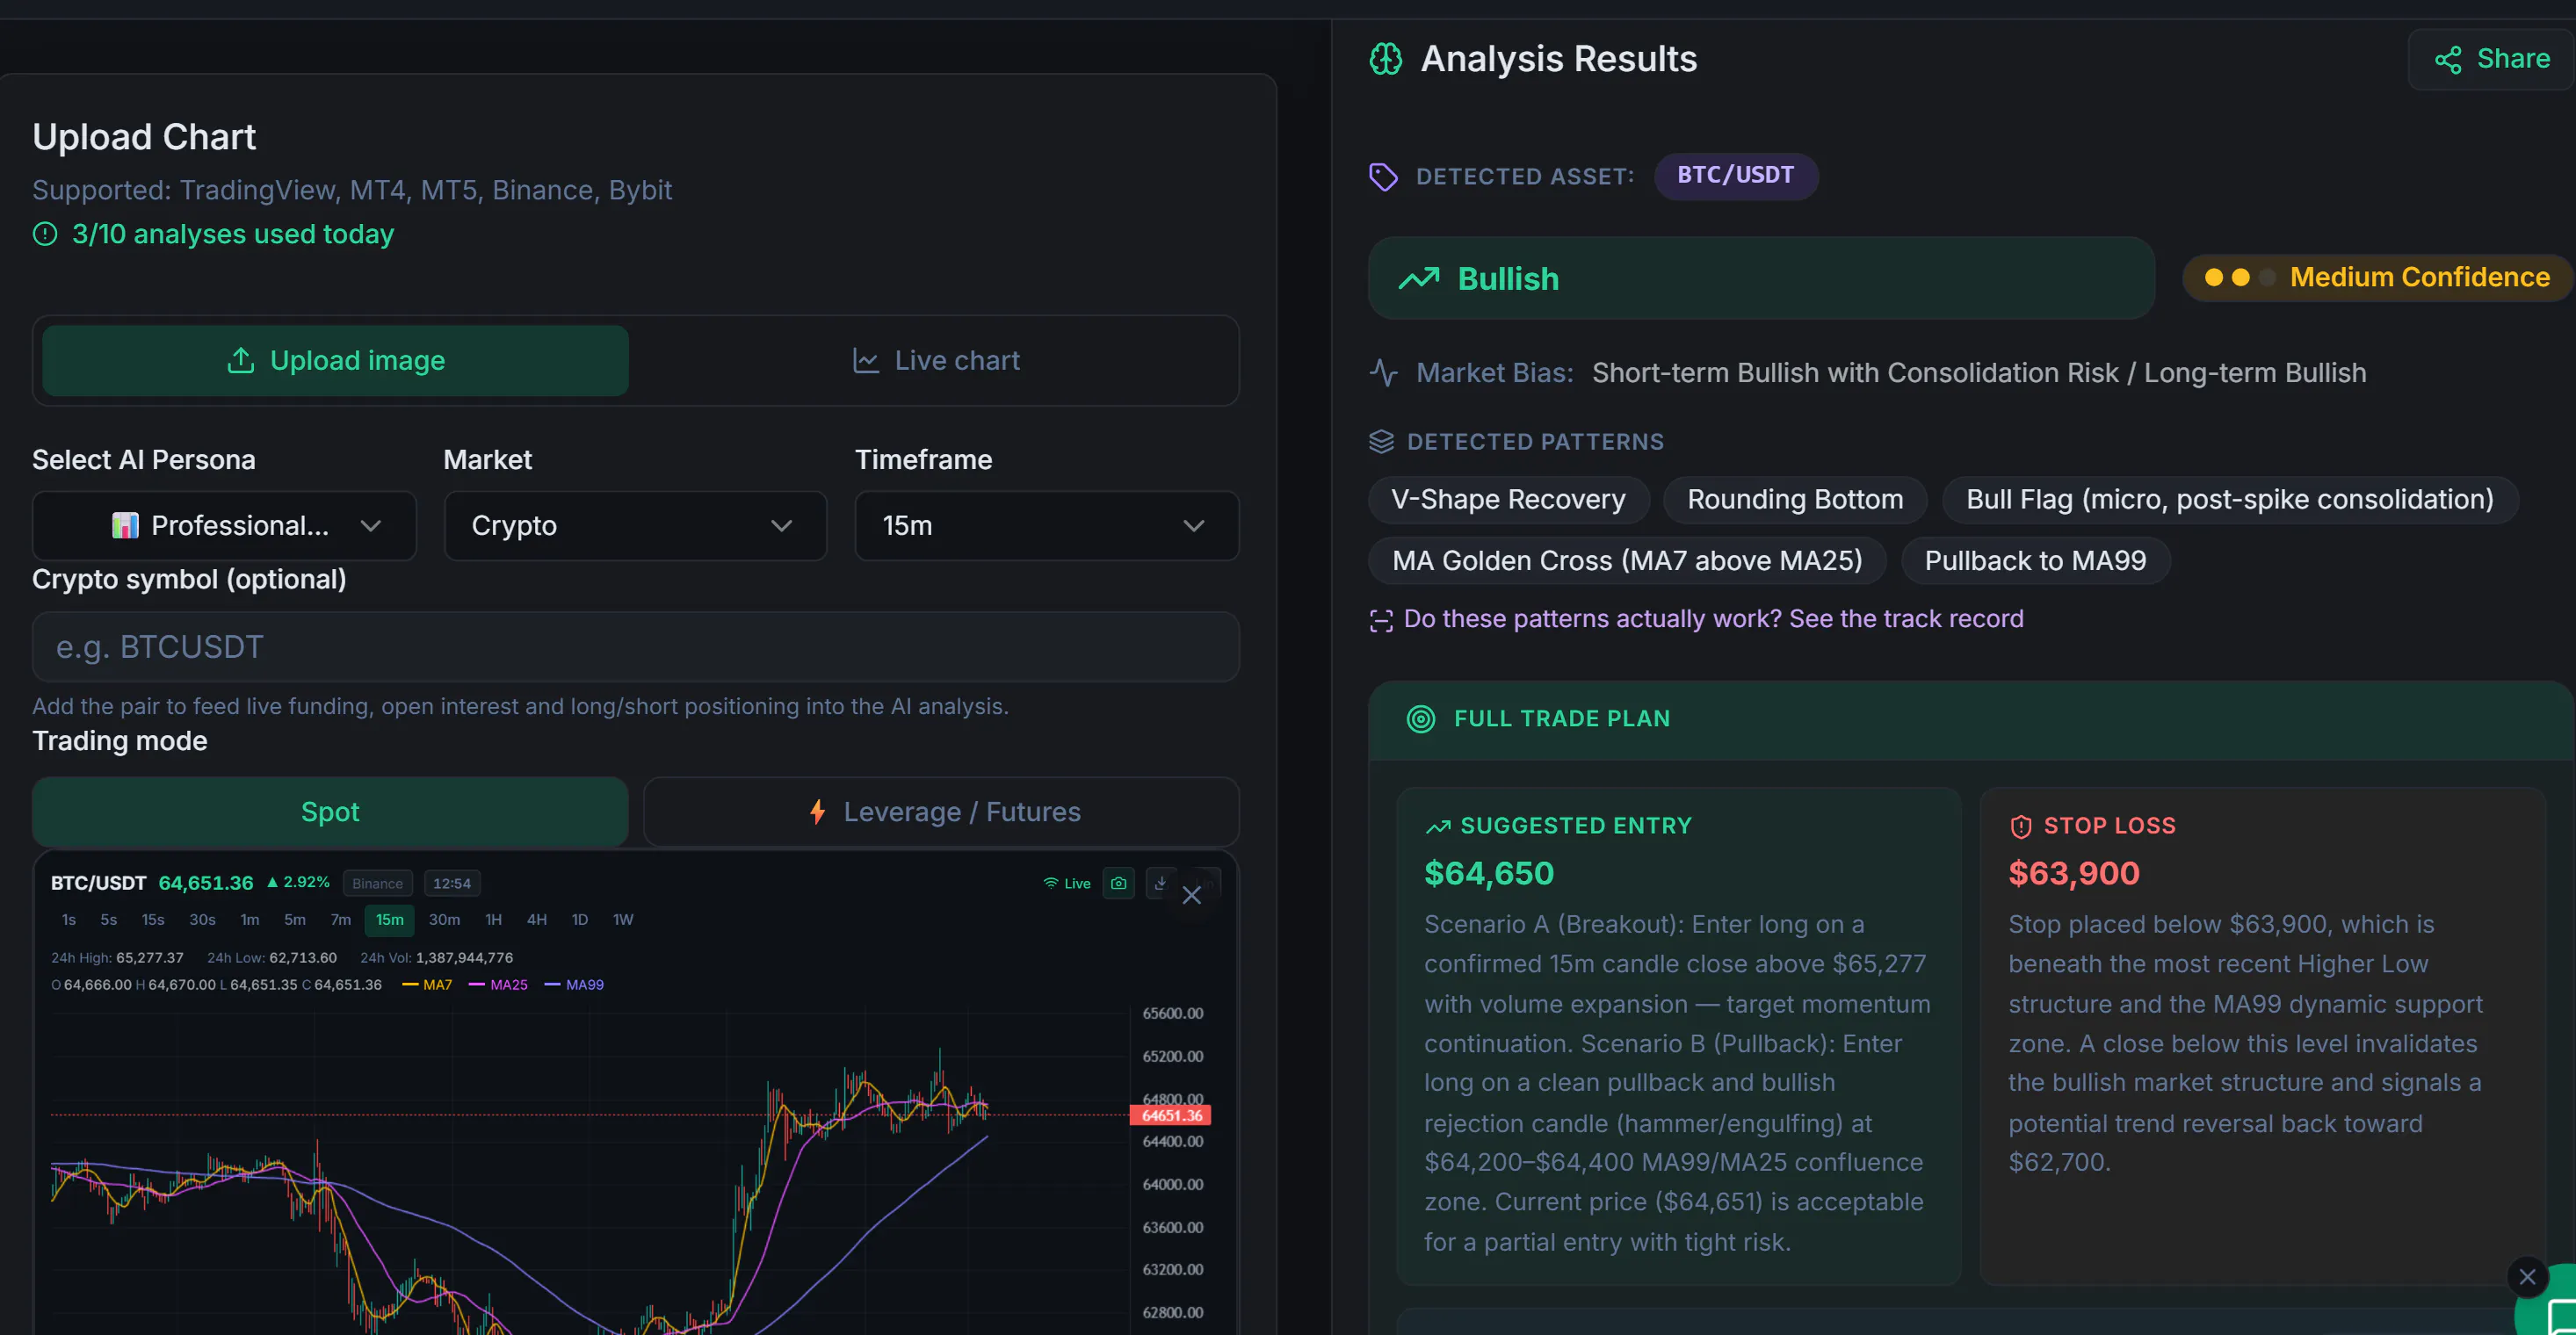Click the Binance exchange badge
Viewport: 2576px width, 1335px height.
pyautogui.click(x=377, y=884)
